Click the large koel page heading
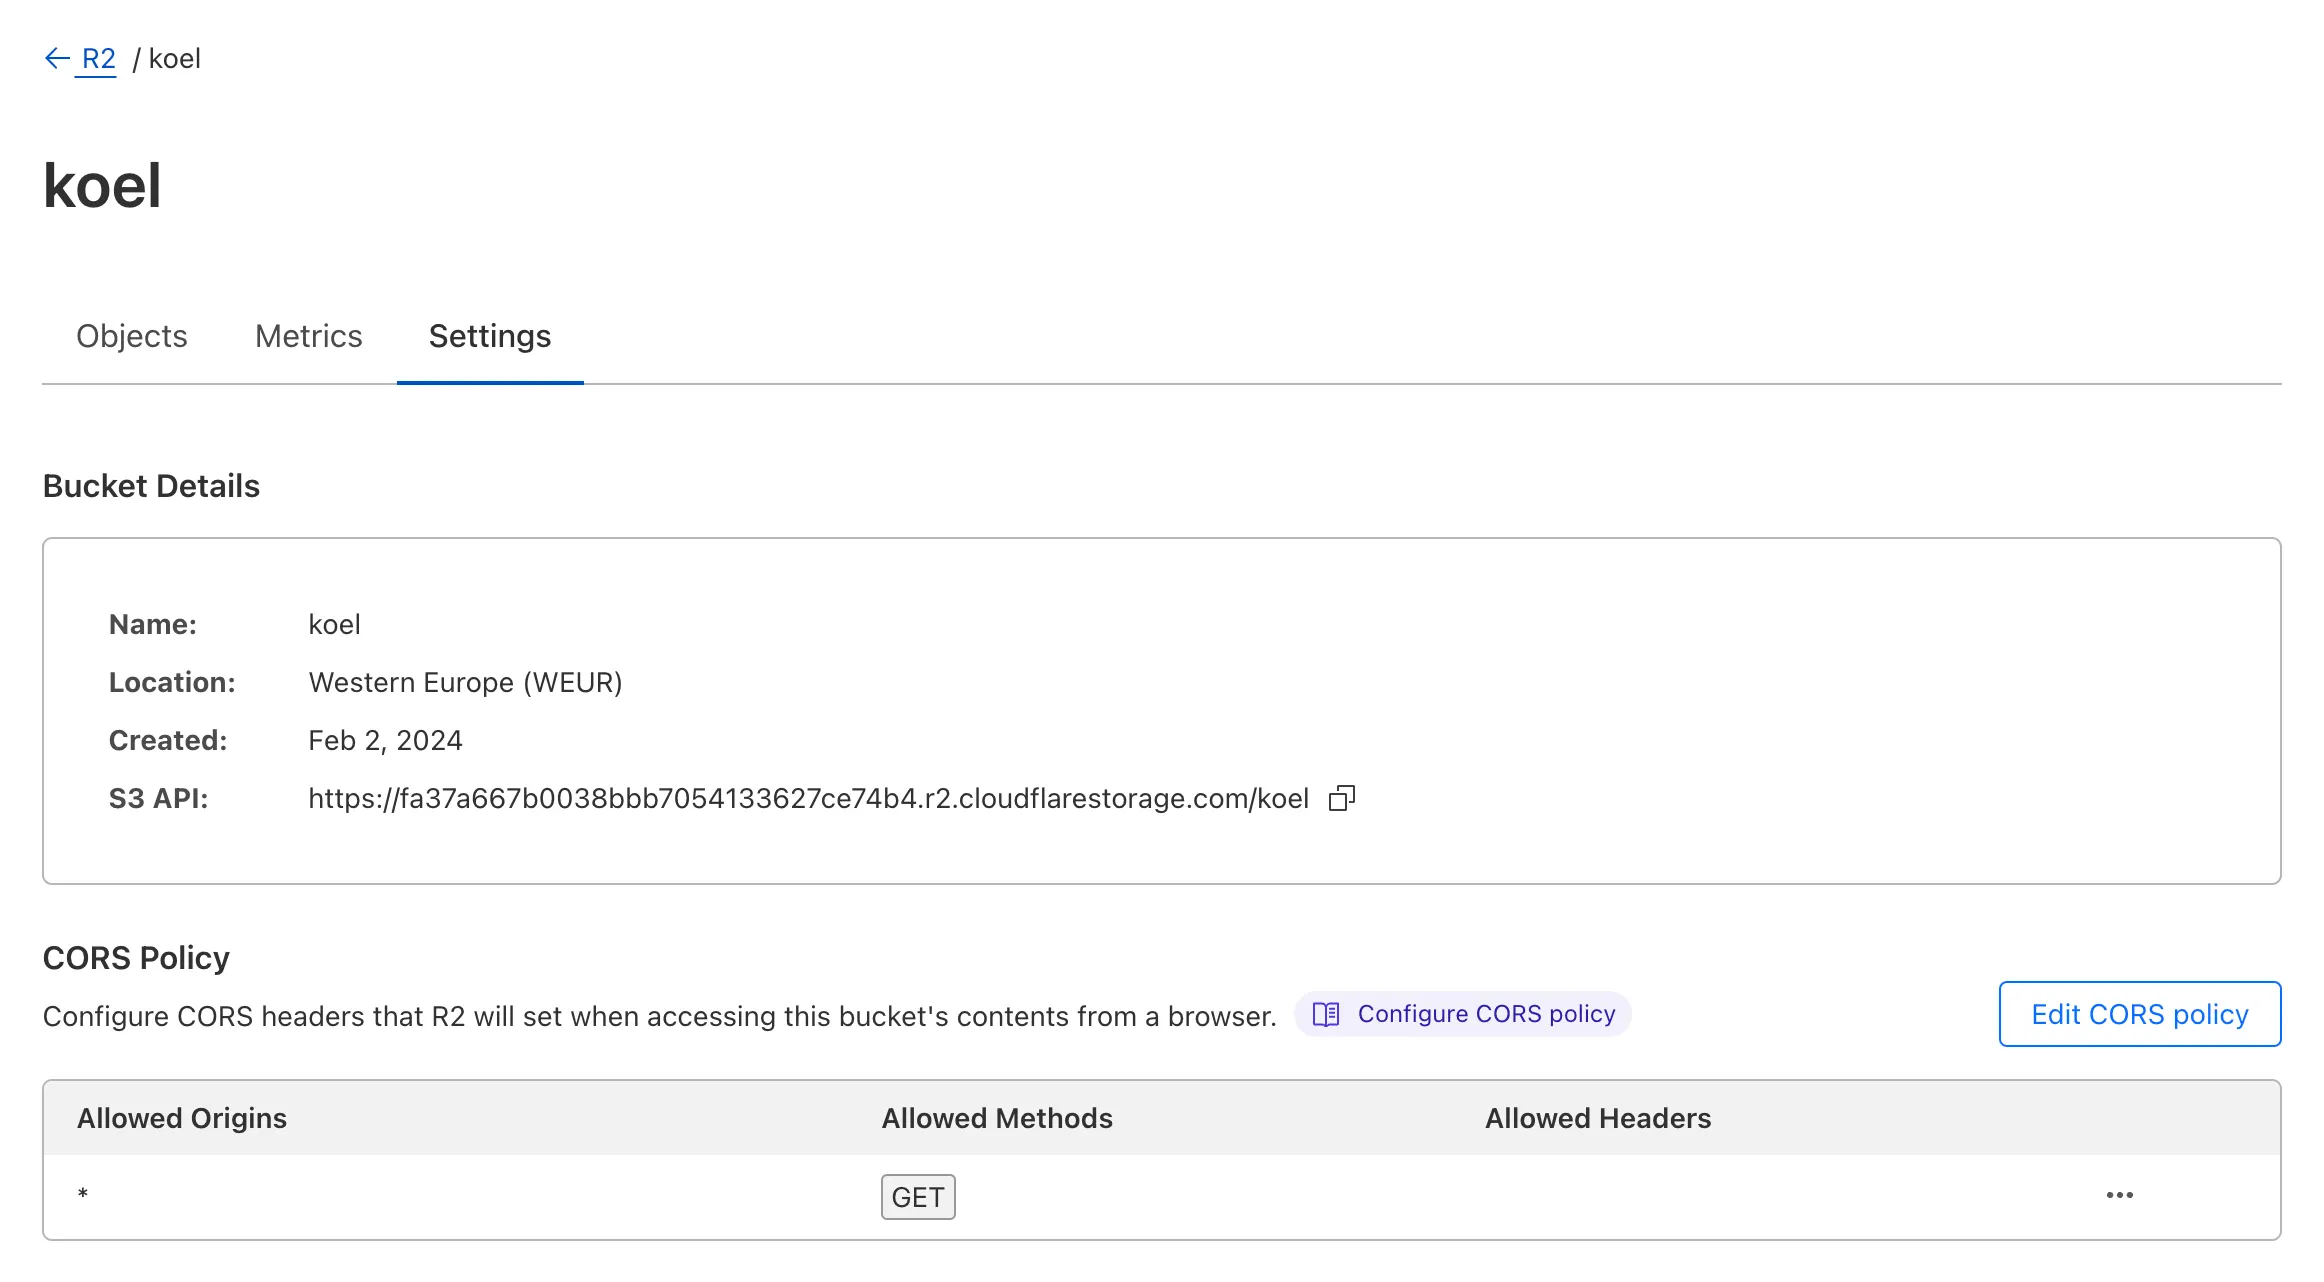The width and height of the screenshot is (2324, 1282). tap(102, 186)
